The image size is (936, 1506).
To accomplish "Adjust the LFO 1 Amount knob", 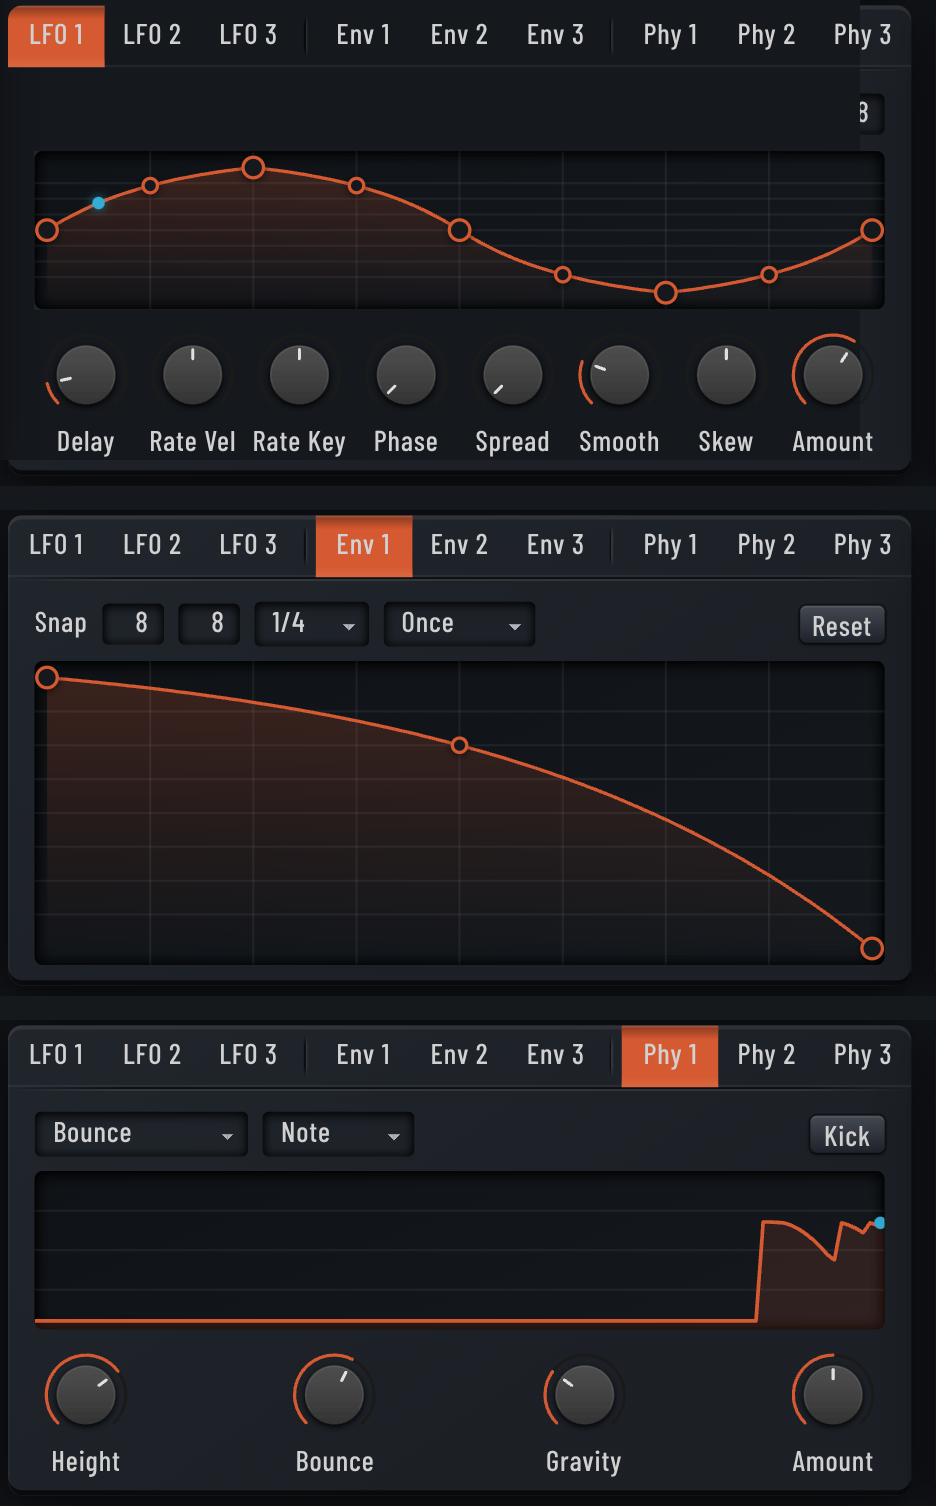I will (x=833, y=376).
